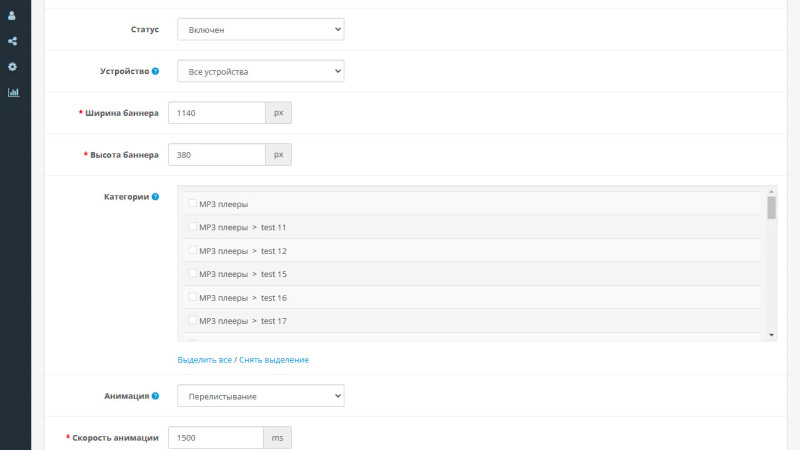Check the MP3 плееры > test 17 checkbox

[192, 320]
